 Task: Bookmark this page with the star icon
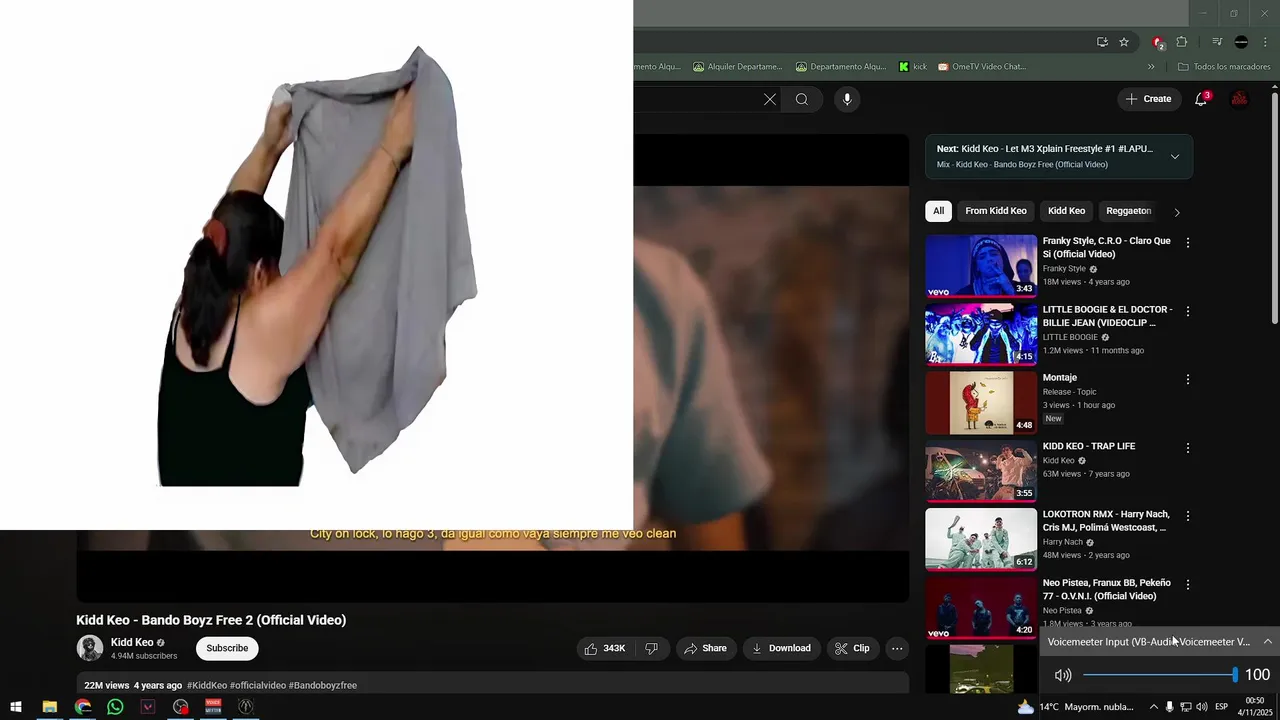pos(1124,42)
